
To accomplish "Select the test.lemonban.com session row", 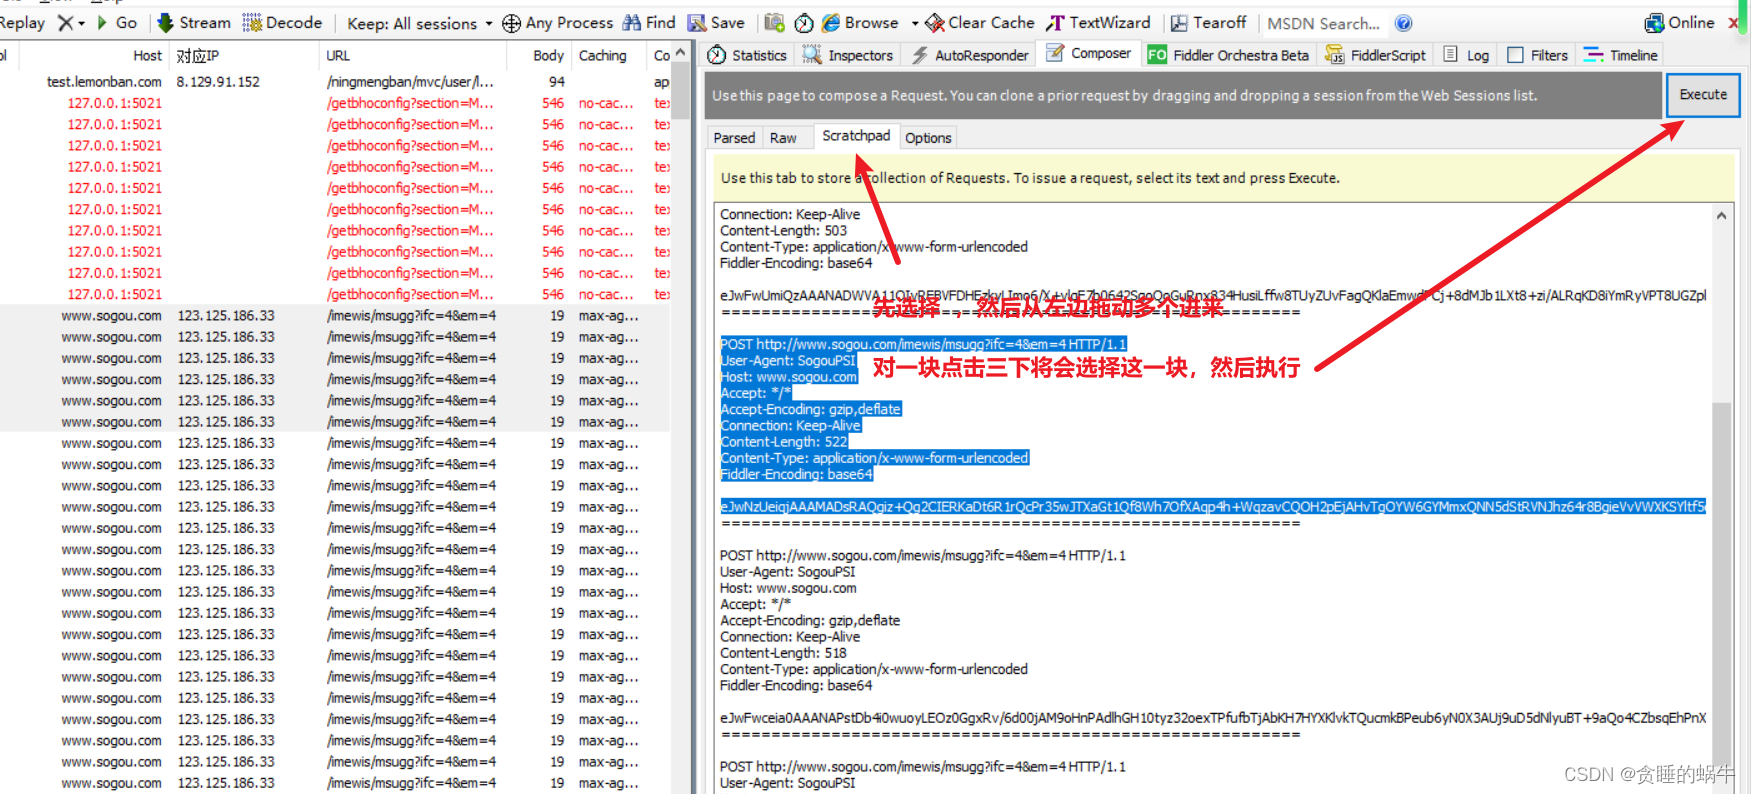I will 335,82.
